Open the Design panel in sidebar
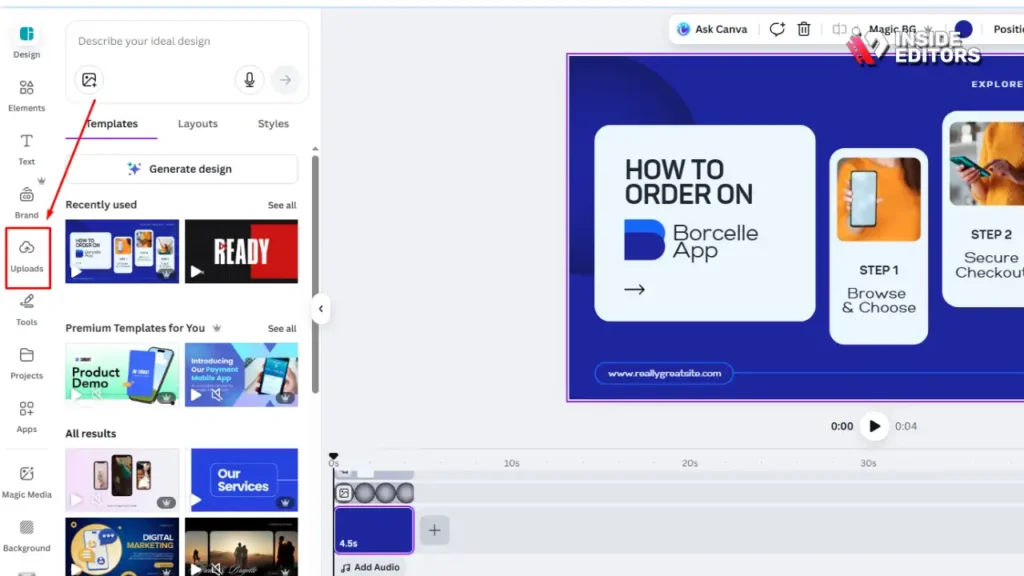Image resolution: width=1024 pixels, height=576 pixels. pos(26,42)
